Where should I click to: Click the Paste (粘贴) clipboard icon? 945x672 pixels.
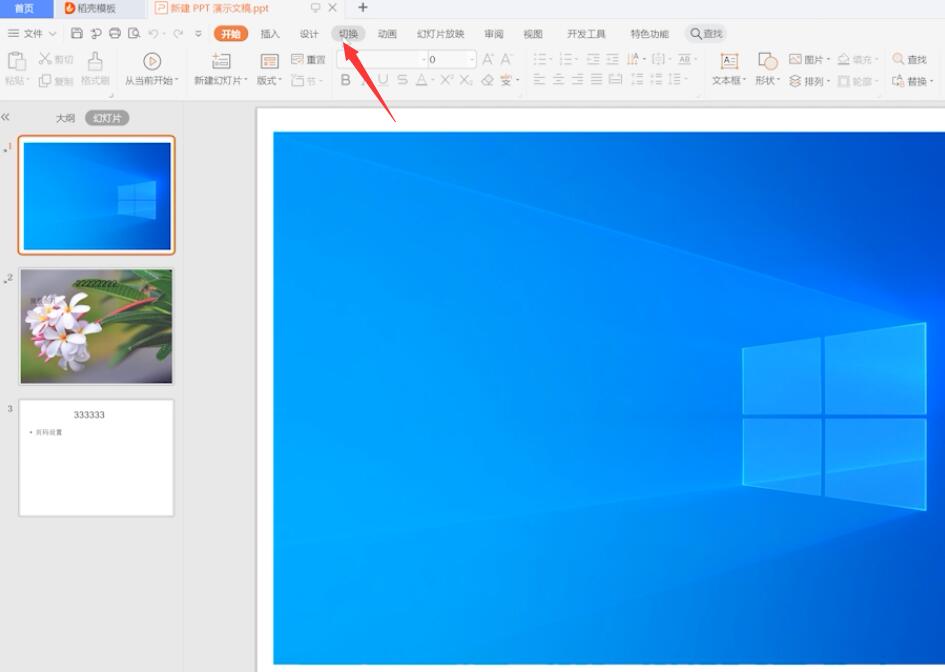pyautogui.click(x=16, y=61)
